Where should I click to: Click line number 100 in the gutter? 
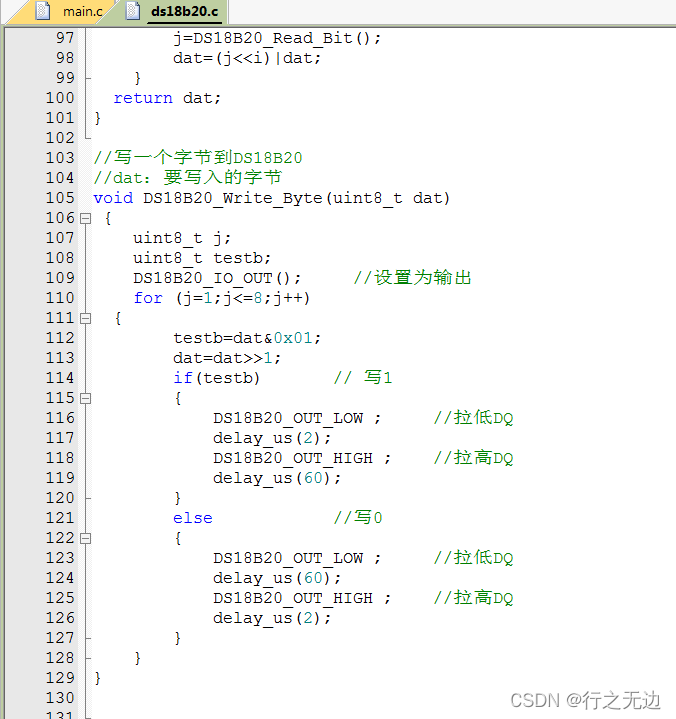coord(60,98)
